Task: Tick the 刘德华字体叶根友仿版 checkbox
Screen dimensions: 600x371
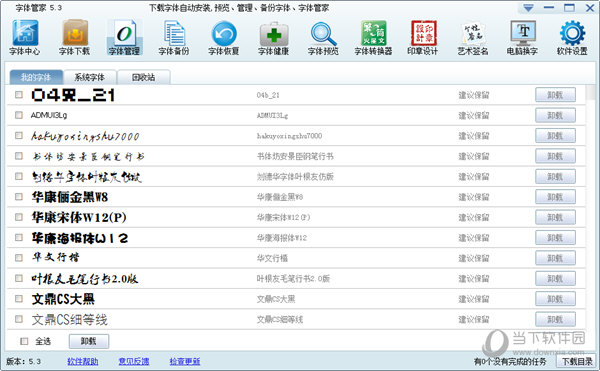Action: click(x=19, y=176)
